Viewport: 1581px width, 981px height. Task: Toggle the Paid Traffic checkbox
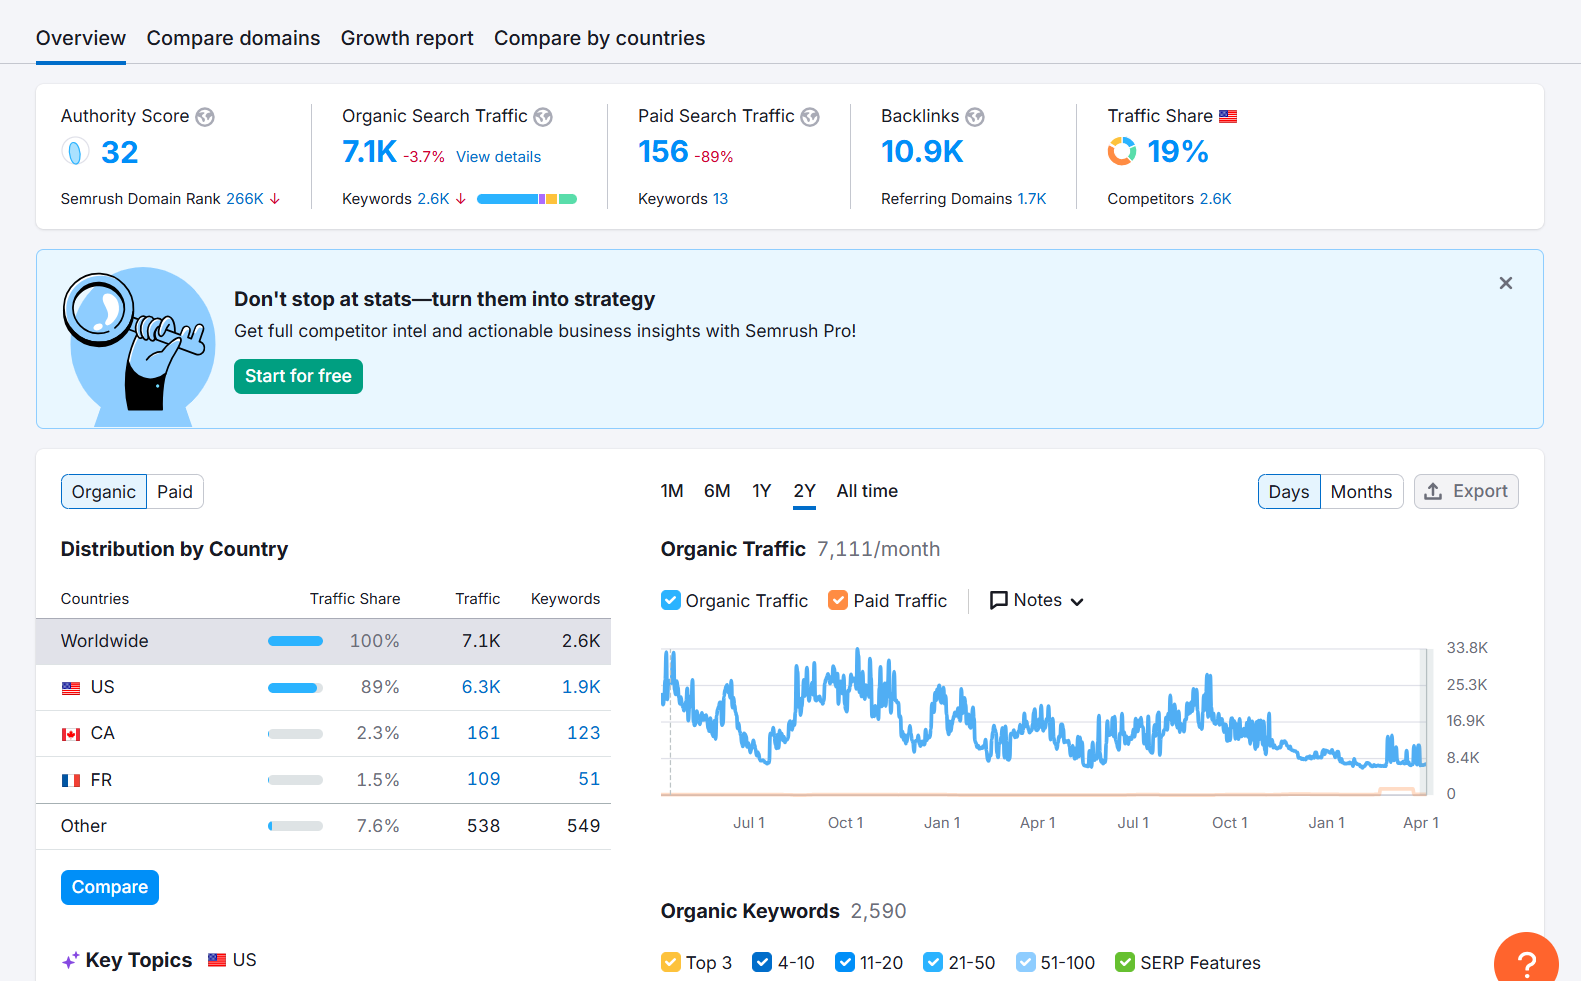tap(838, 600)
